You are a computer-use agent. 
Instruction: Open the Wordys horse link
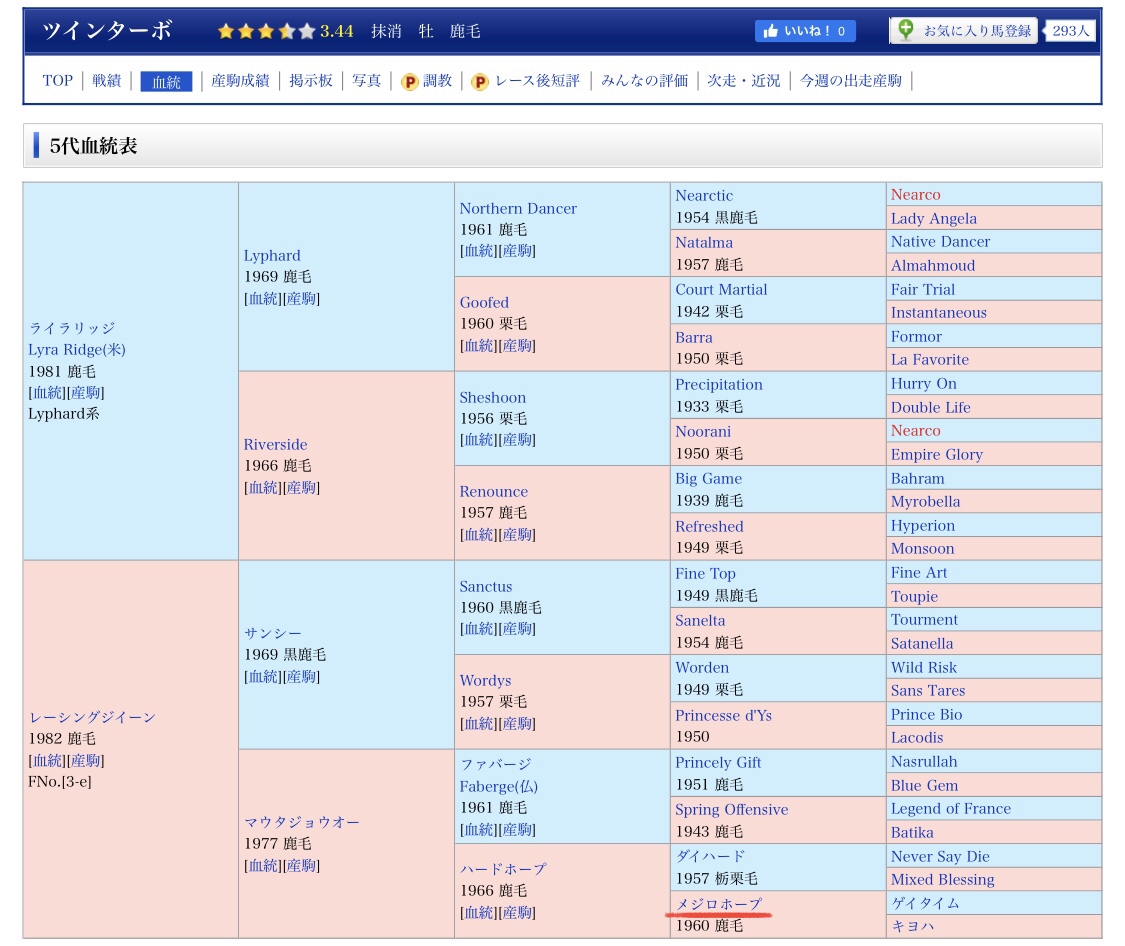pos(486,680)
